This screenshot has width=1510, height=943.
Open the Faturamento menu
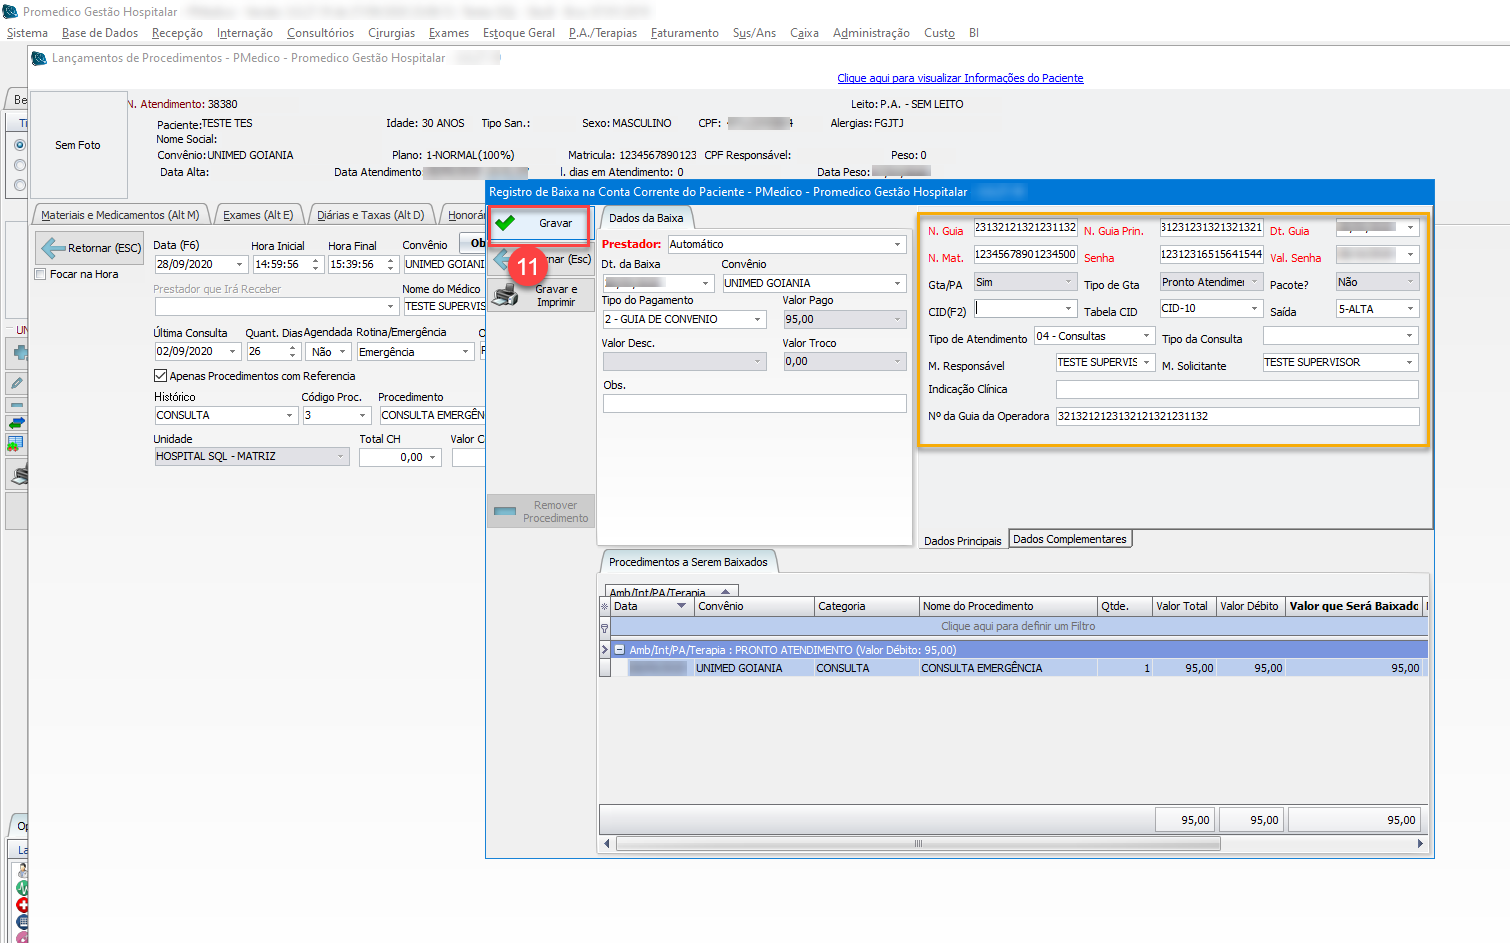click(684, 33)
